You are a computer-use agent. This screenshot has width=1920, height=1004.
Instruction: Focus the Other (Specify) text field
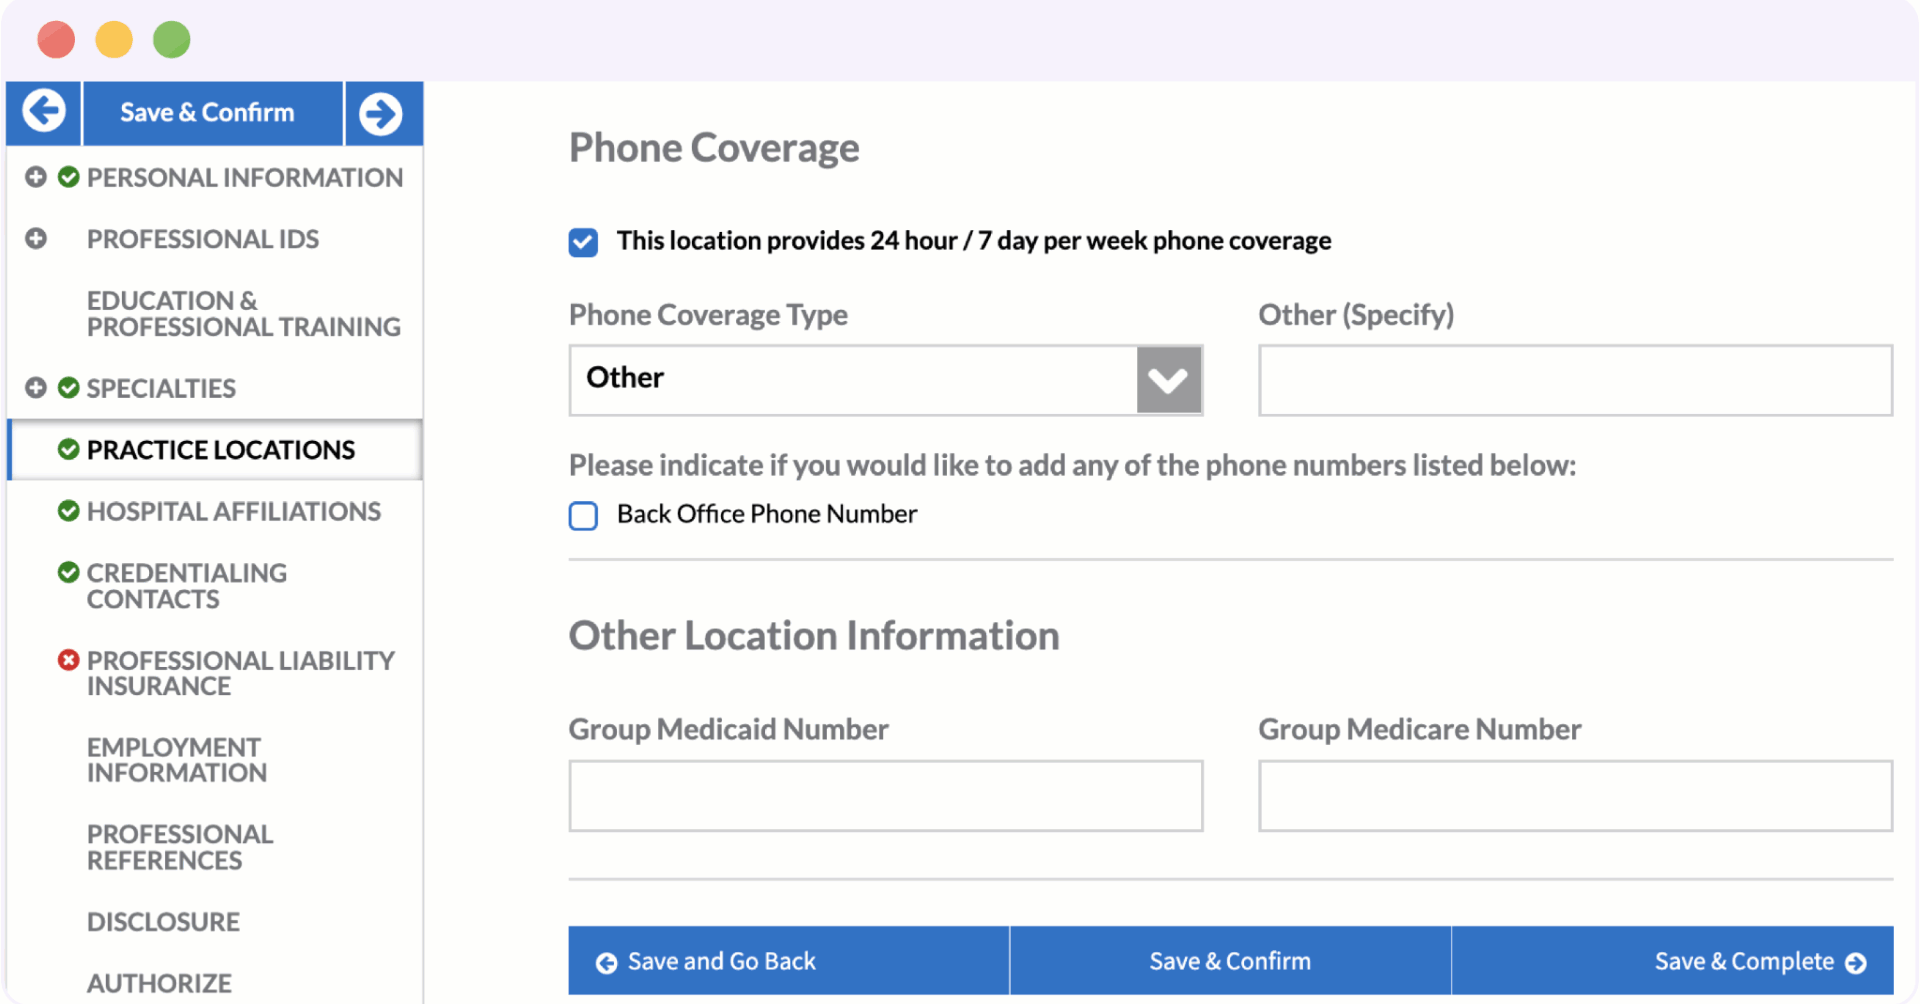click(x=1574, y=380)
